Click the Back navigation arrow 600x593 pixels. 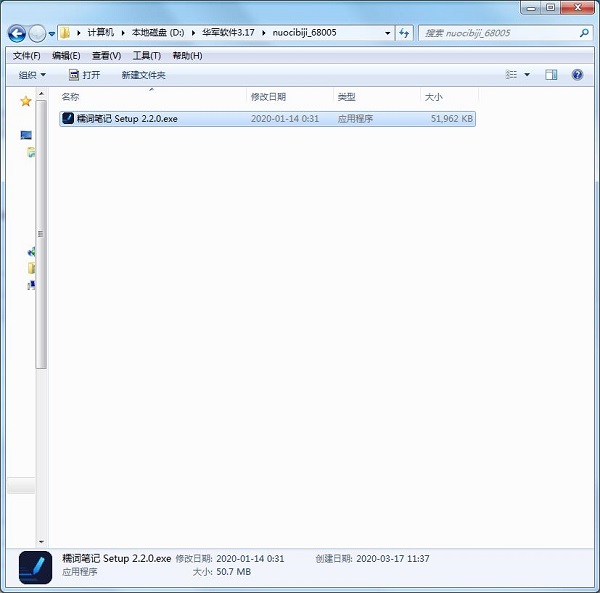(x=17, y=33)
